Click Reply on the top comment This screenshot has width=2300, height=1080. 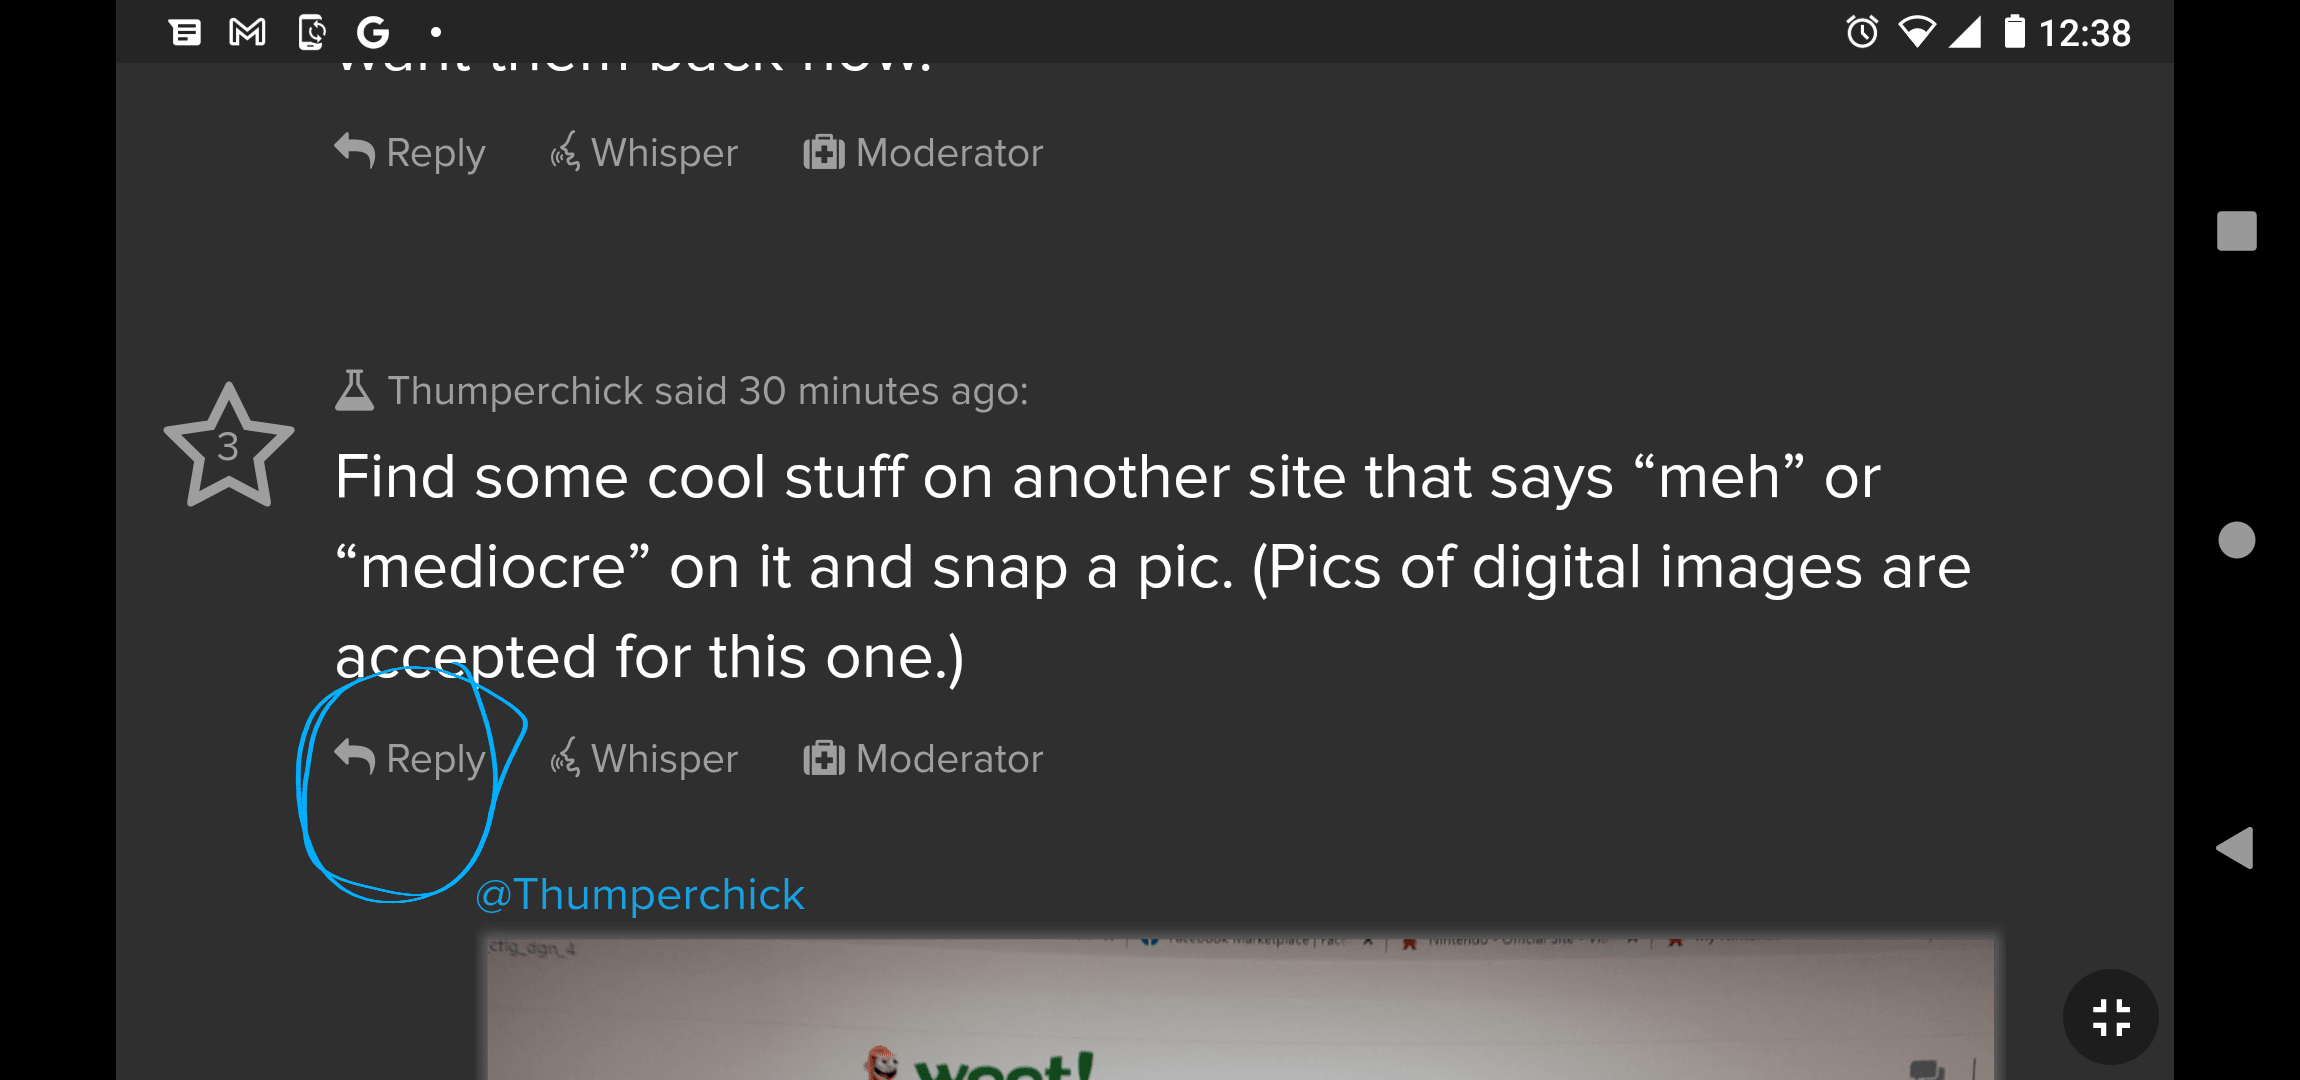[x=411, y=153]
